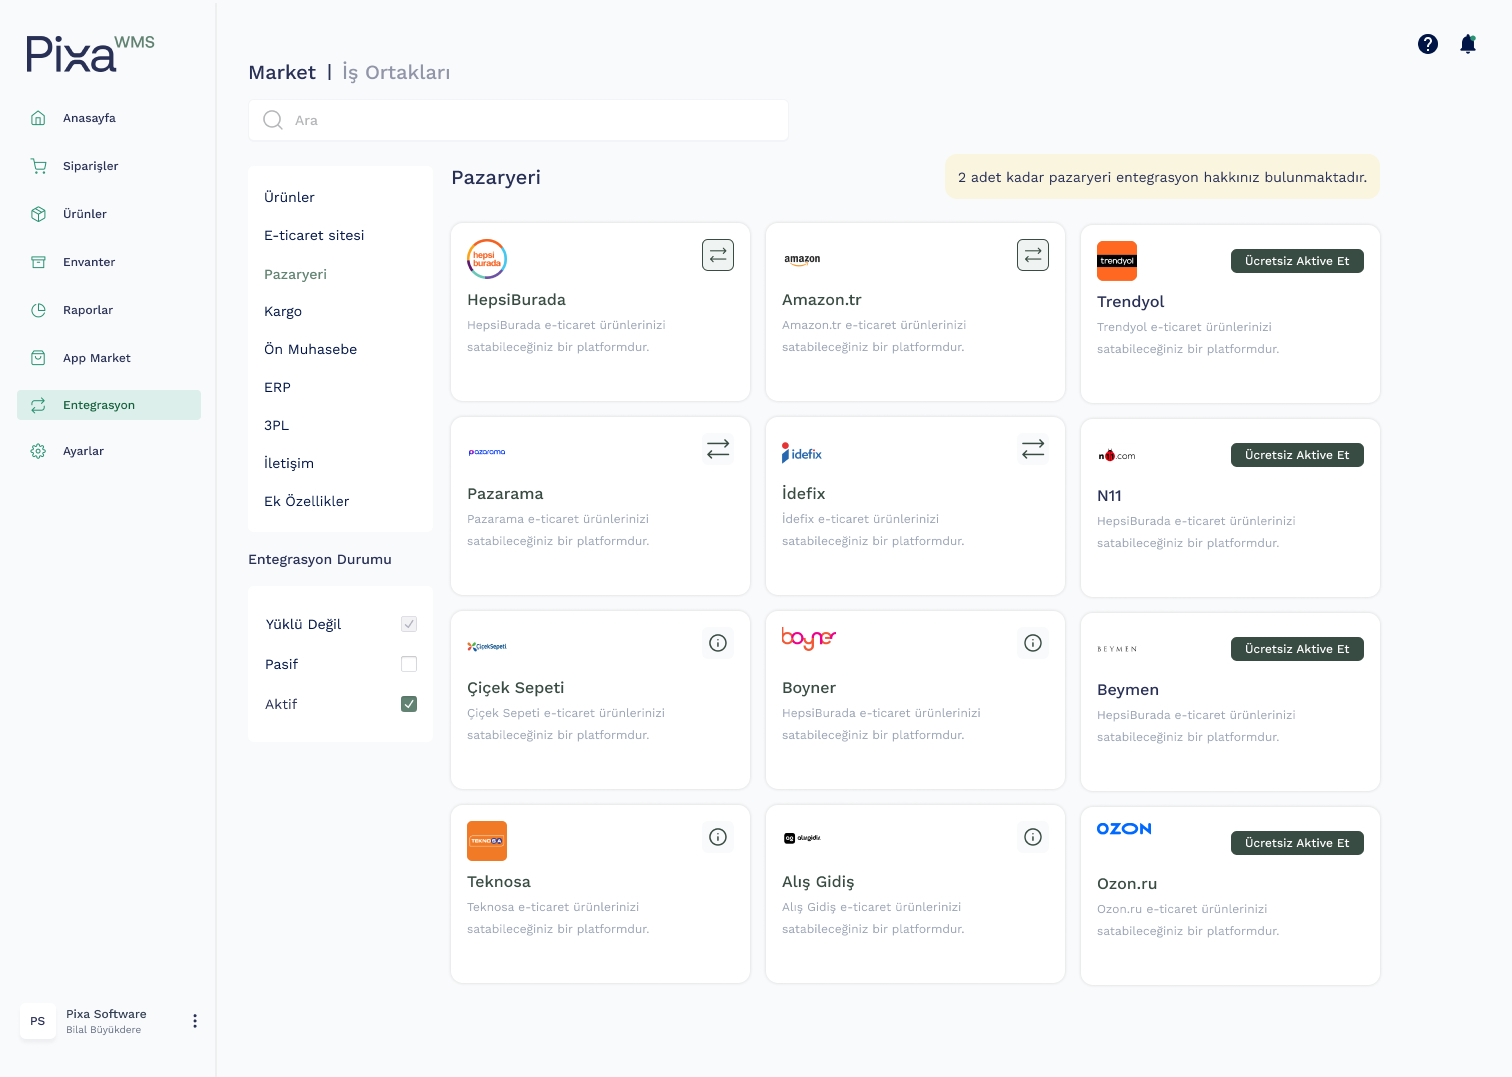Open the user menu three-dot button
This screenshot has width=1512, height=1077.
(195, 1021)
